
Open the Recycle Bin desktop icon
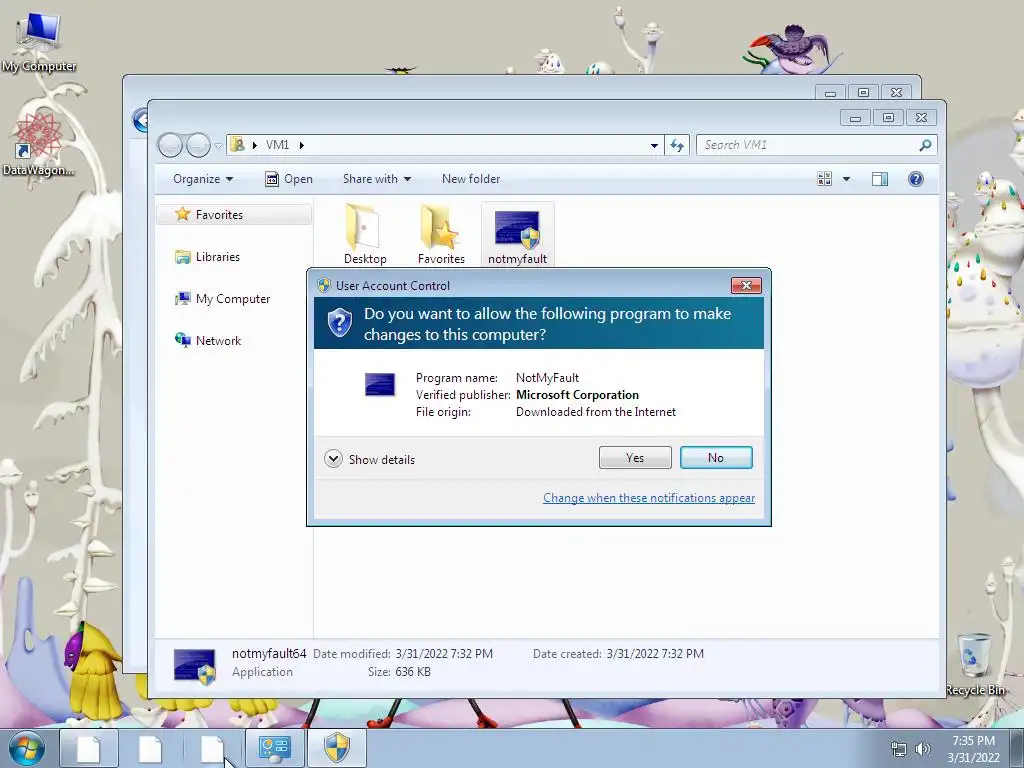[x=975, y=664]
